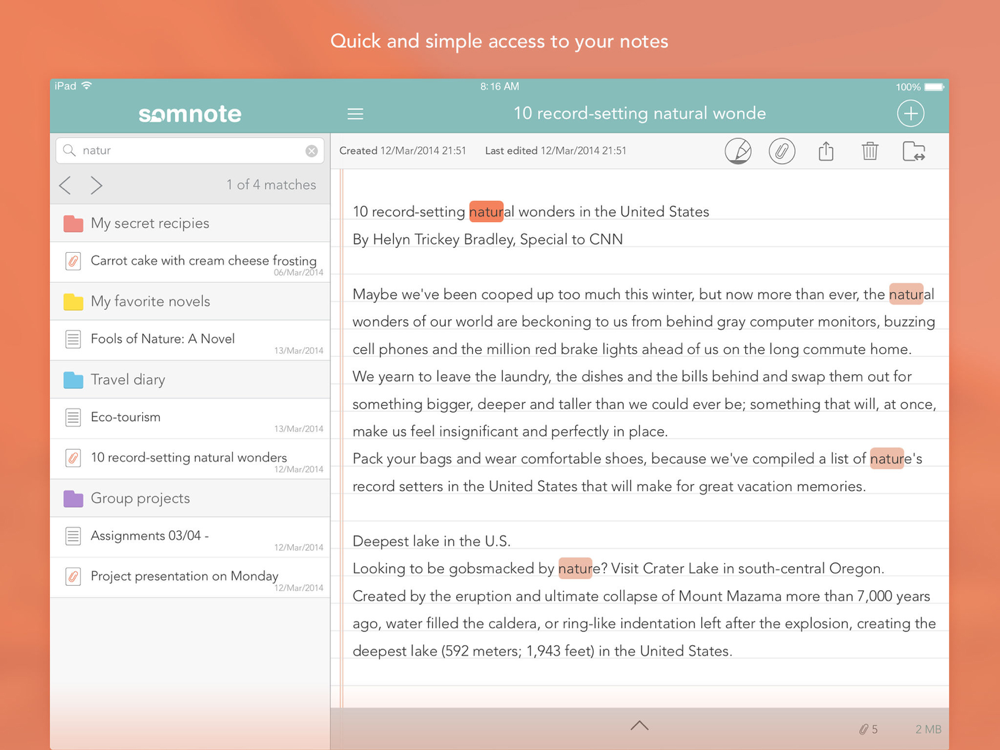Clear the search field text
The height and width of the screenshot is (750, 1000).
coord(311,151)
